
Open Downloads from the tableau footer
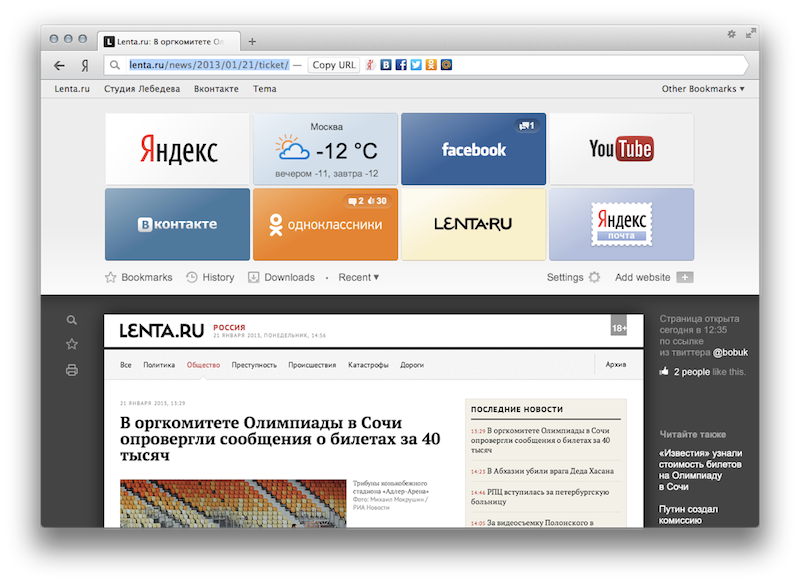tap(281, 277)
